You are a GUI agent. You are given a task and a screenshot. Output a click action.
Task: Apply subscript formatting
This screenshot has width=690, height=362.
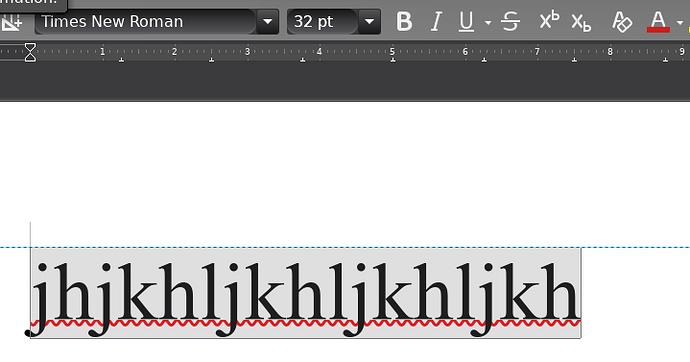pos(581,22)
